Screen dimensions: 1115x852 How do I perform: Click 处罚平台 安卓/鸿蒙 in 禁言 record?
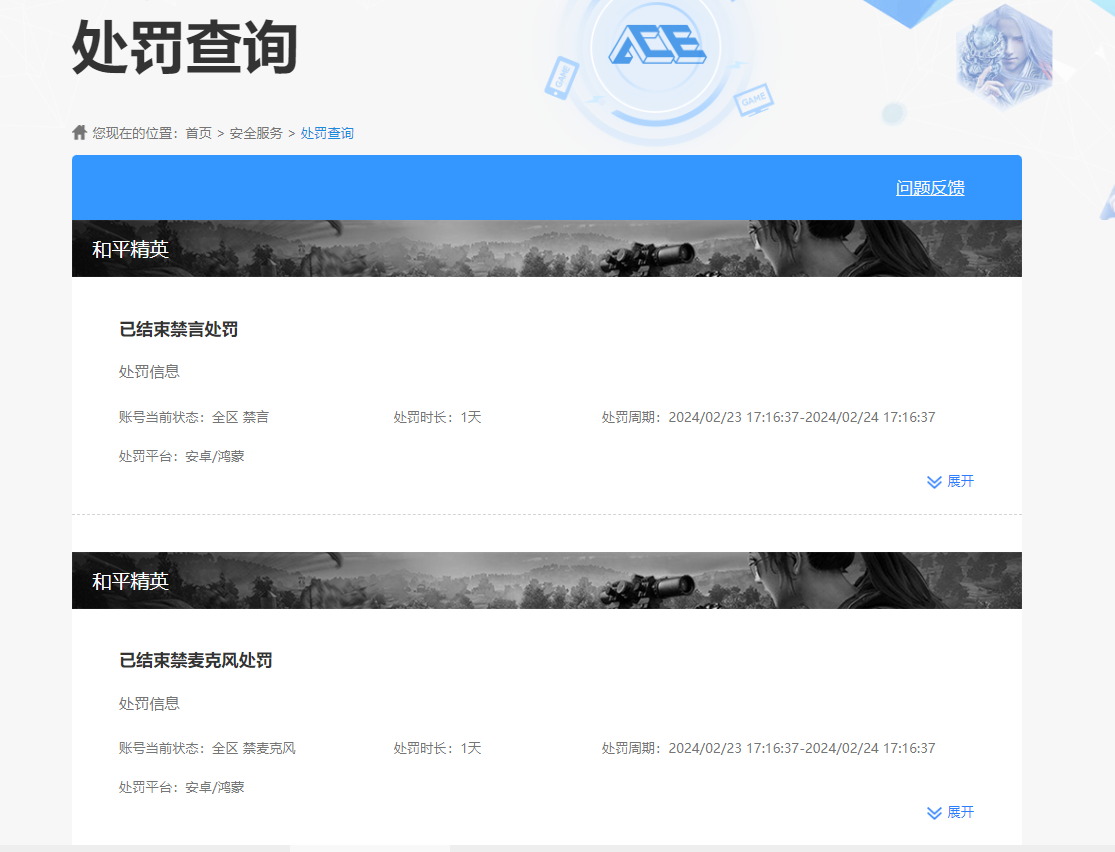point(181,456)
